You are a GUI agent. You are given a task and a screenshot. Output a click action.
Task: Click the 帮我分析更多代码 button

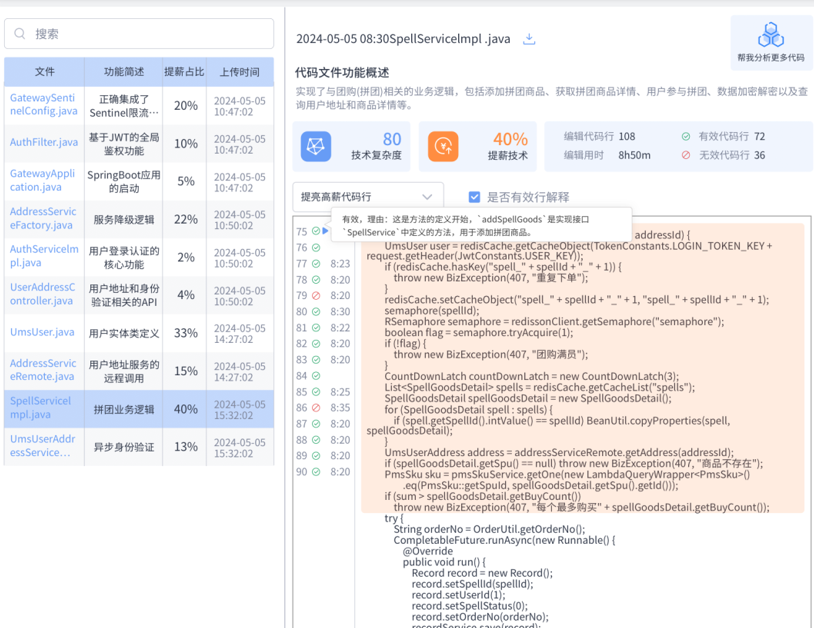pyautogui.click(x=770, y=58)
